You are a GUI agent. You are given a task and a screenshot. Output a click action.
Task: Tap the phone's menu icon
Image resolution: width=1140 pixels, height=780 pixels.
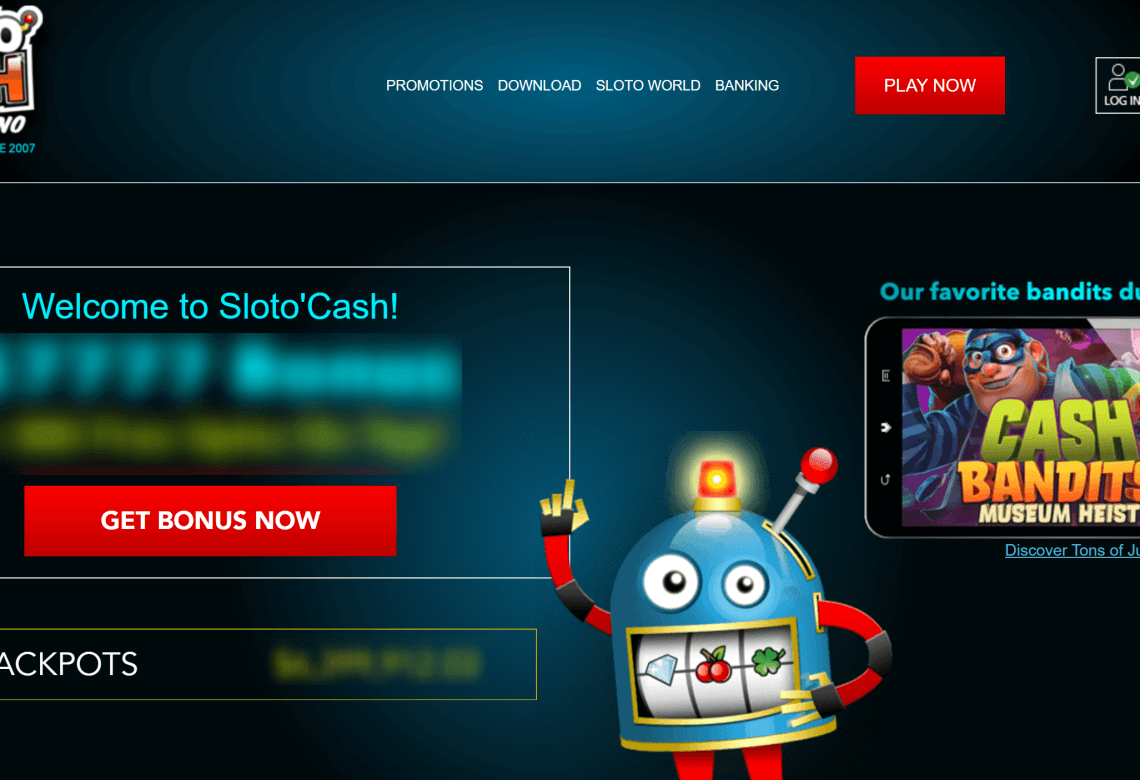(x=886, y=376)
